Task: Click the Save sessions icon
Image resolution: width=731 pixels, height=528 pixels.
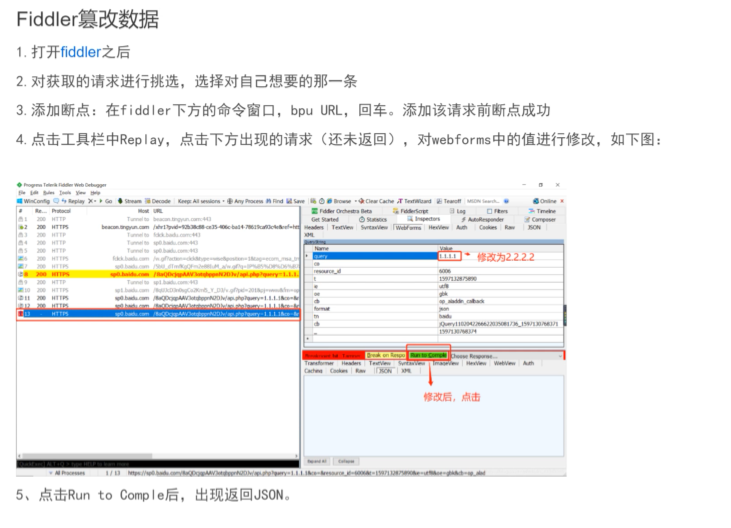Action: (x=289, y=201)
